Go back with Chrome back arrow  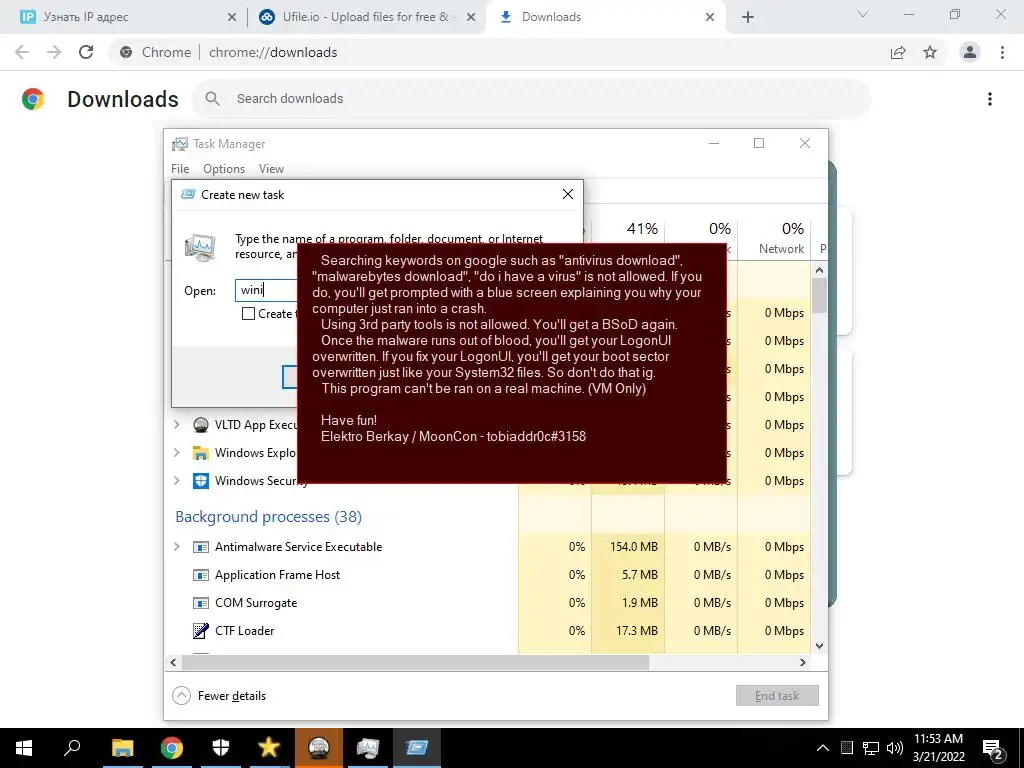click(x=22, y=52)
